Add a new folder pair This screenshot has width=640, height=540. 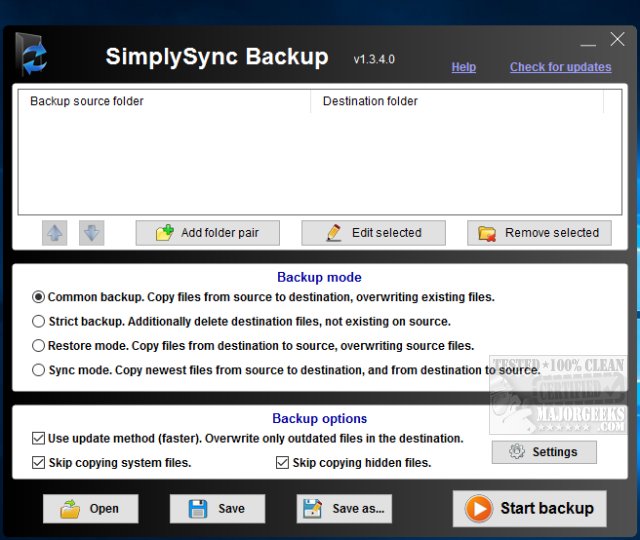(x=207, y=233)
